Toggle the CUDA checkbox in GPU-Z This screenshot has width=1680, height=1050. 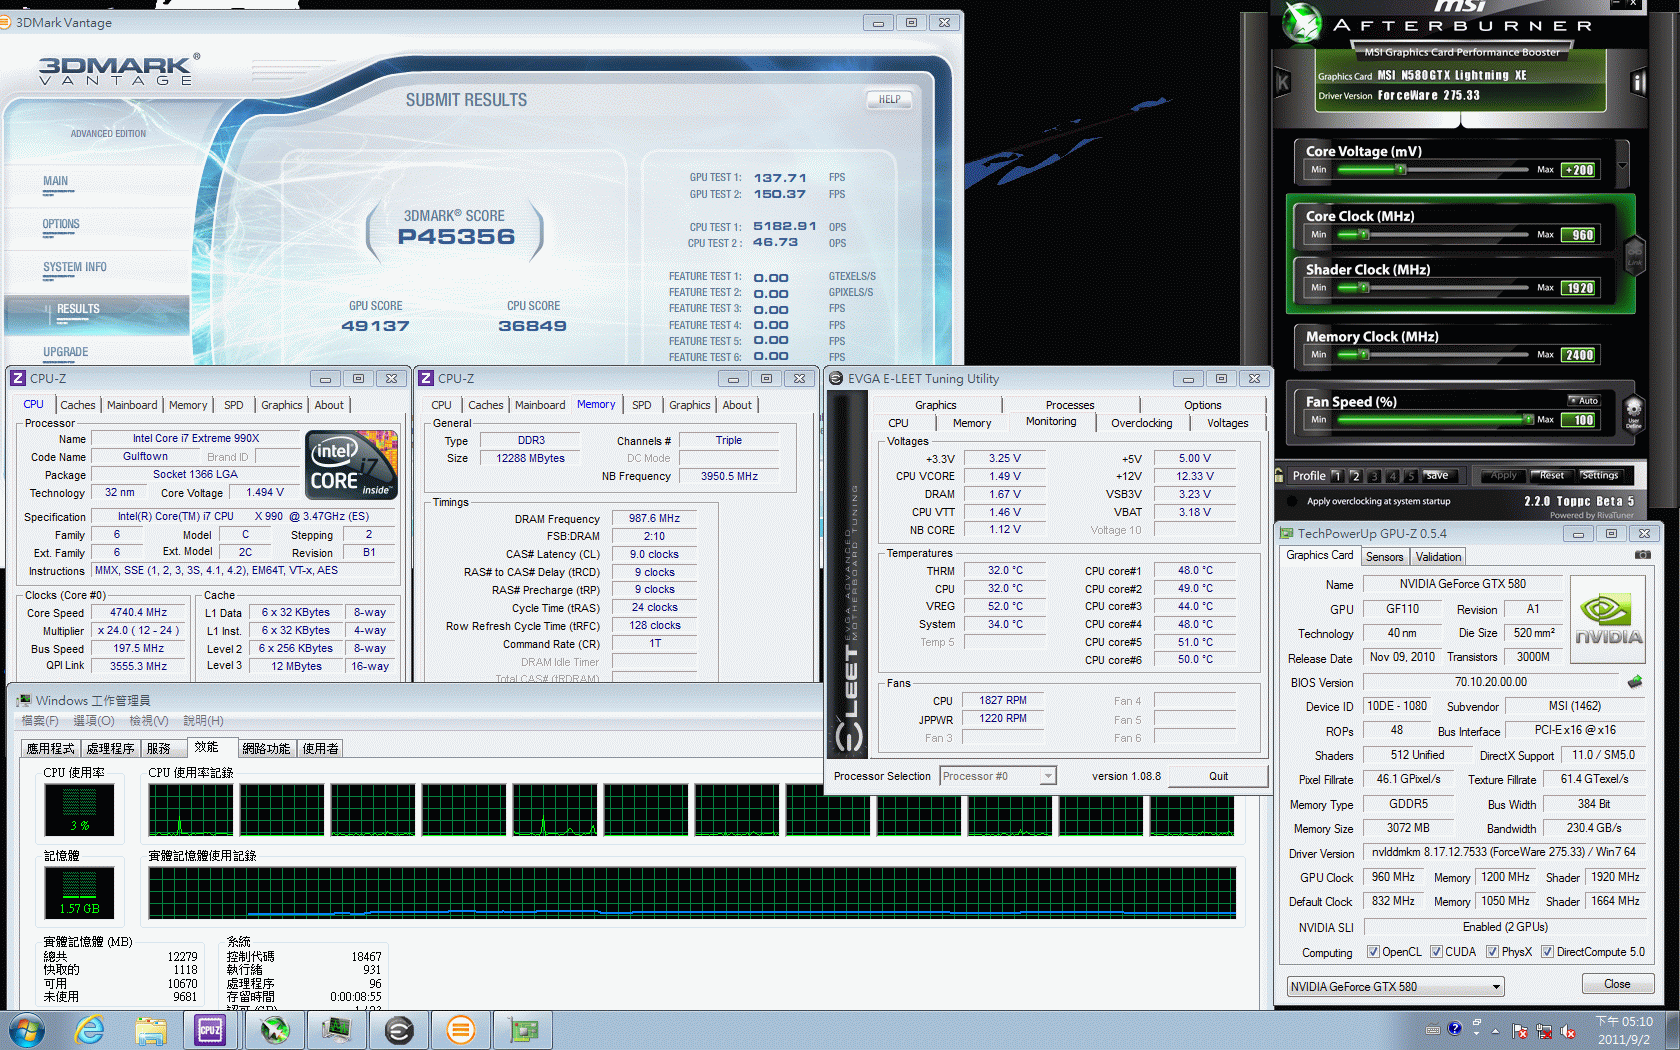click(x=1436, y=952)
